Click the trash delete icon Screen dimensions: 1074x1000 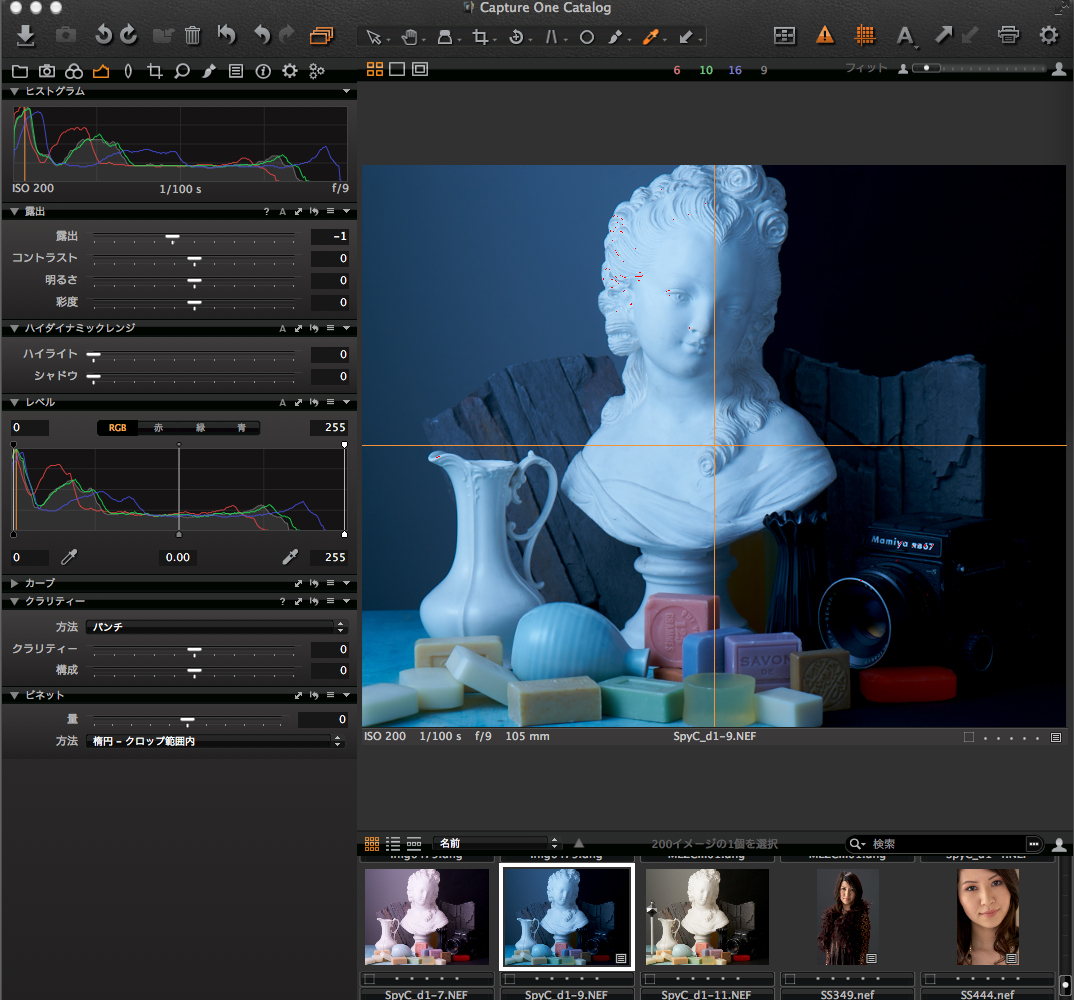pyautogui.click(x=192, y=36)
